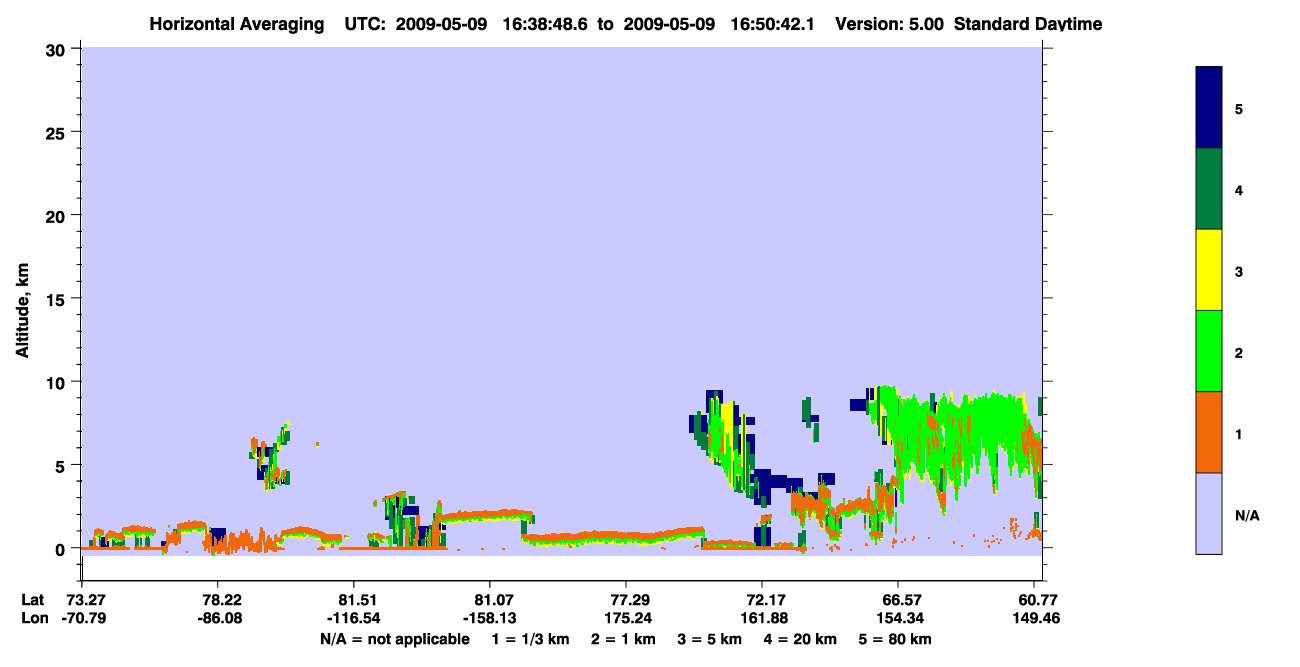Click longitude value 175.24
Image resolution: width=1300 pixels, height=667 pixels.
[x=626, y=618]
